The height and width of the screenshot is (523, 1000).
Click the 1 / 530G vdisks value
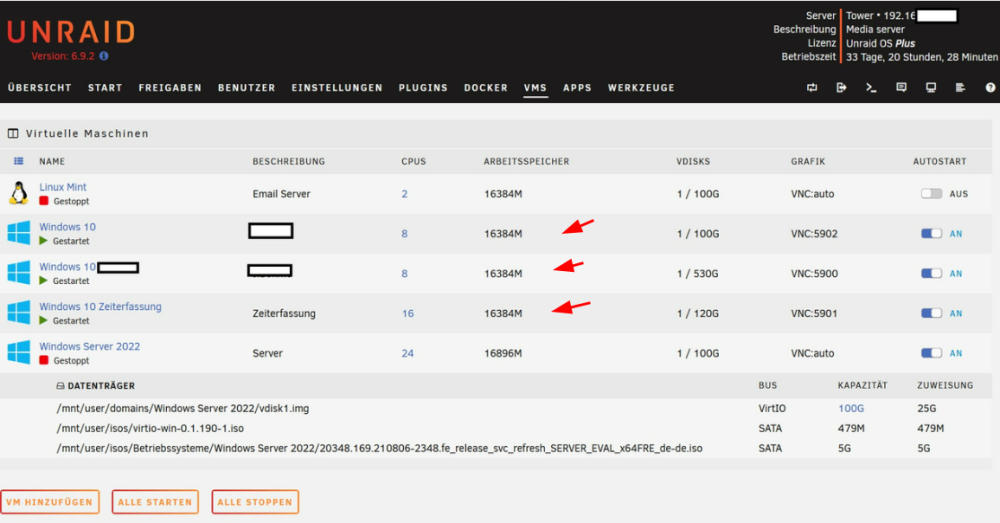tap(698, 274)
